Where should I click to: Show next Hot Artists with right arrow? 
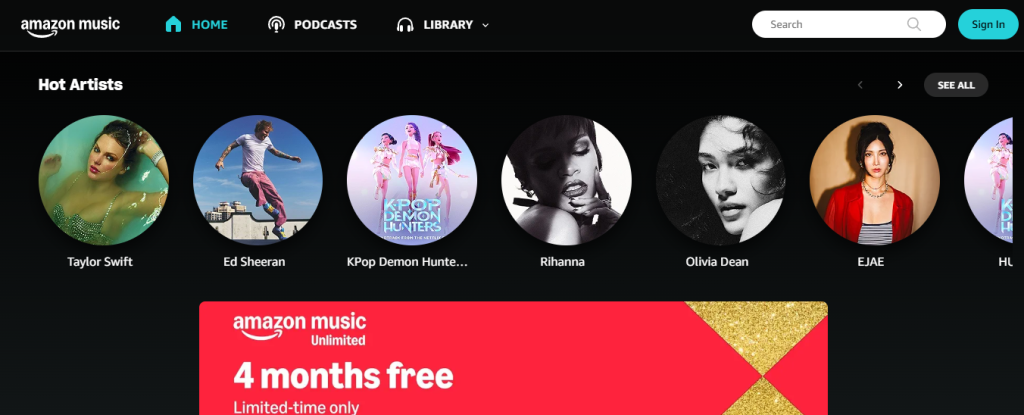point(900,85)
